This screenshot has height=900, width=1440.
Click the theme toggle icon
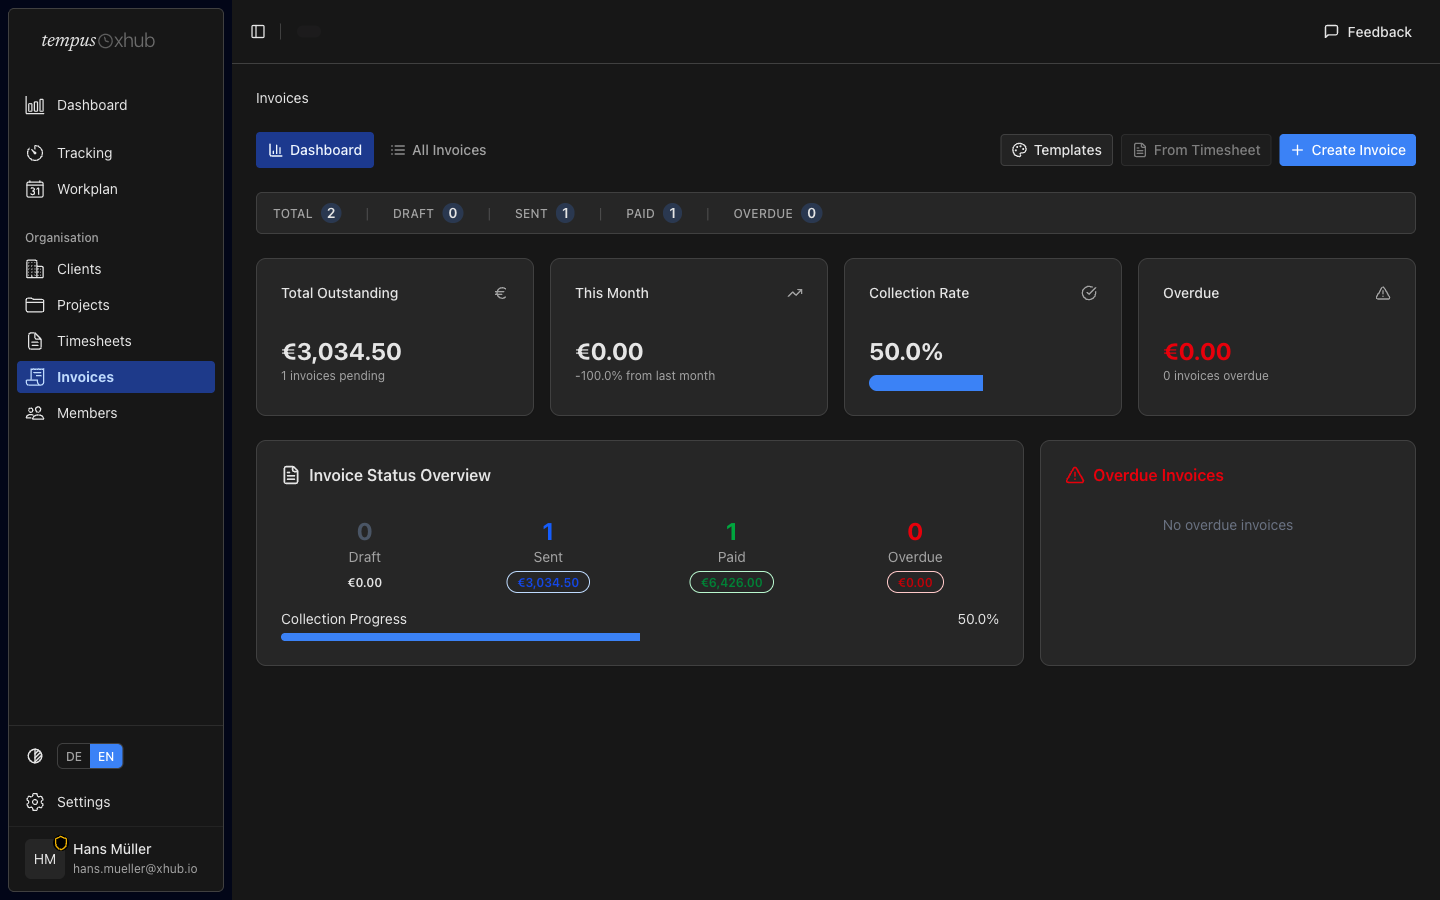click(x=35, y=756)
